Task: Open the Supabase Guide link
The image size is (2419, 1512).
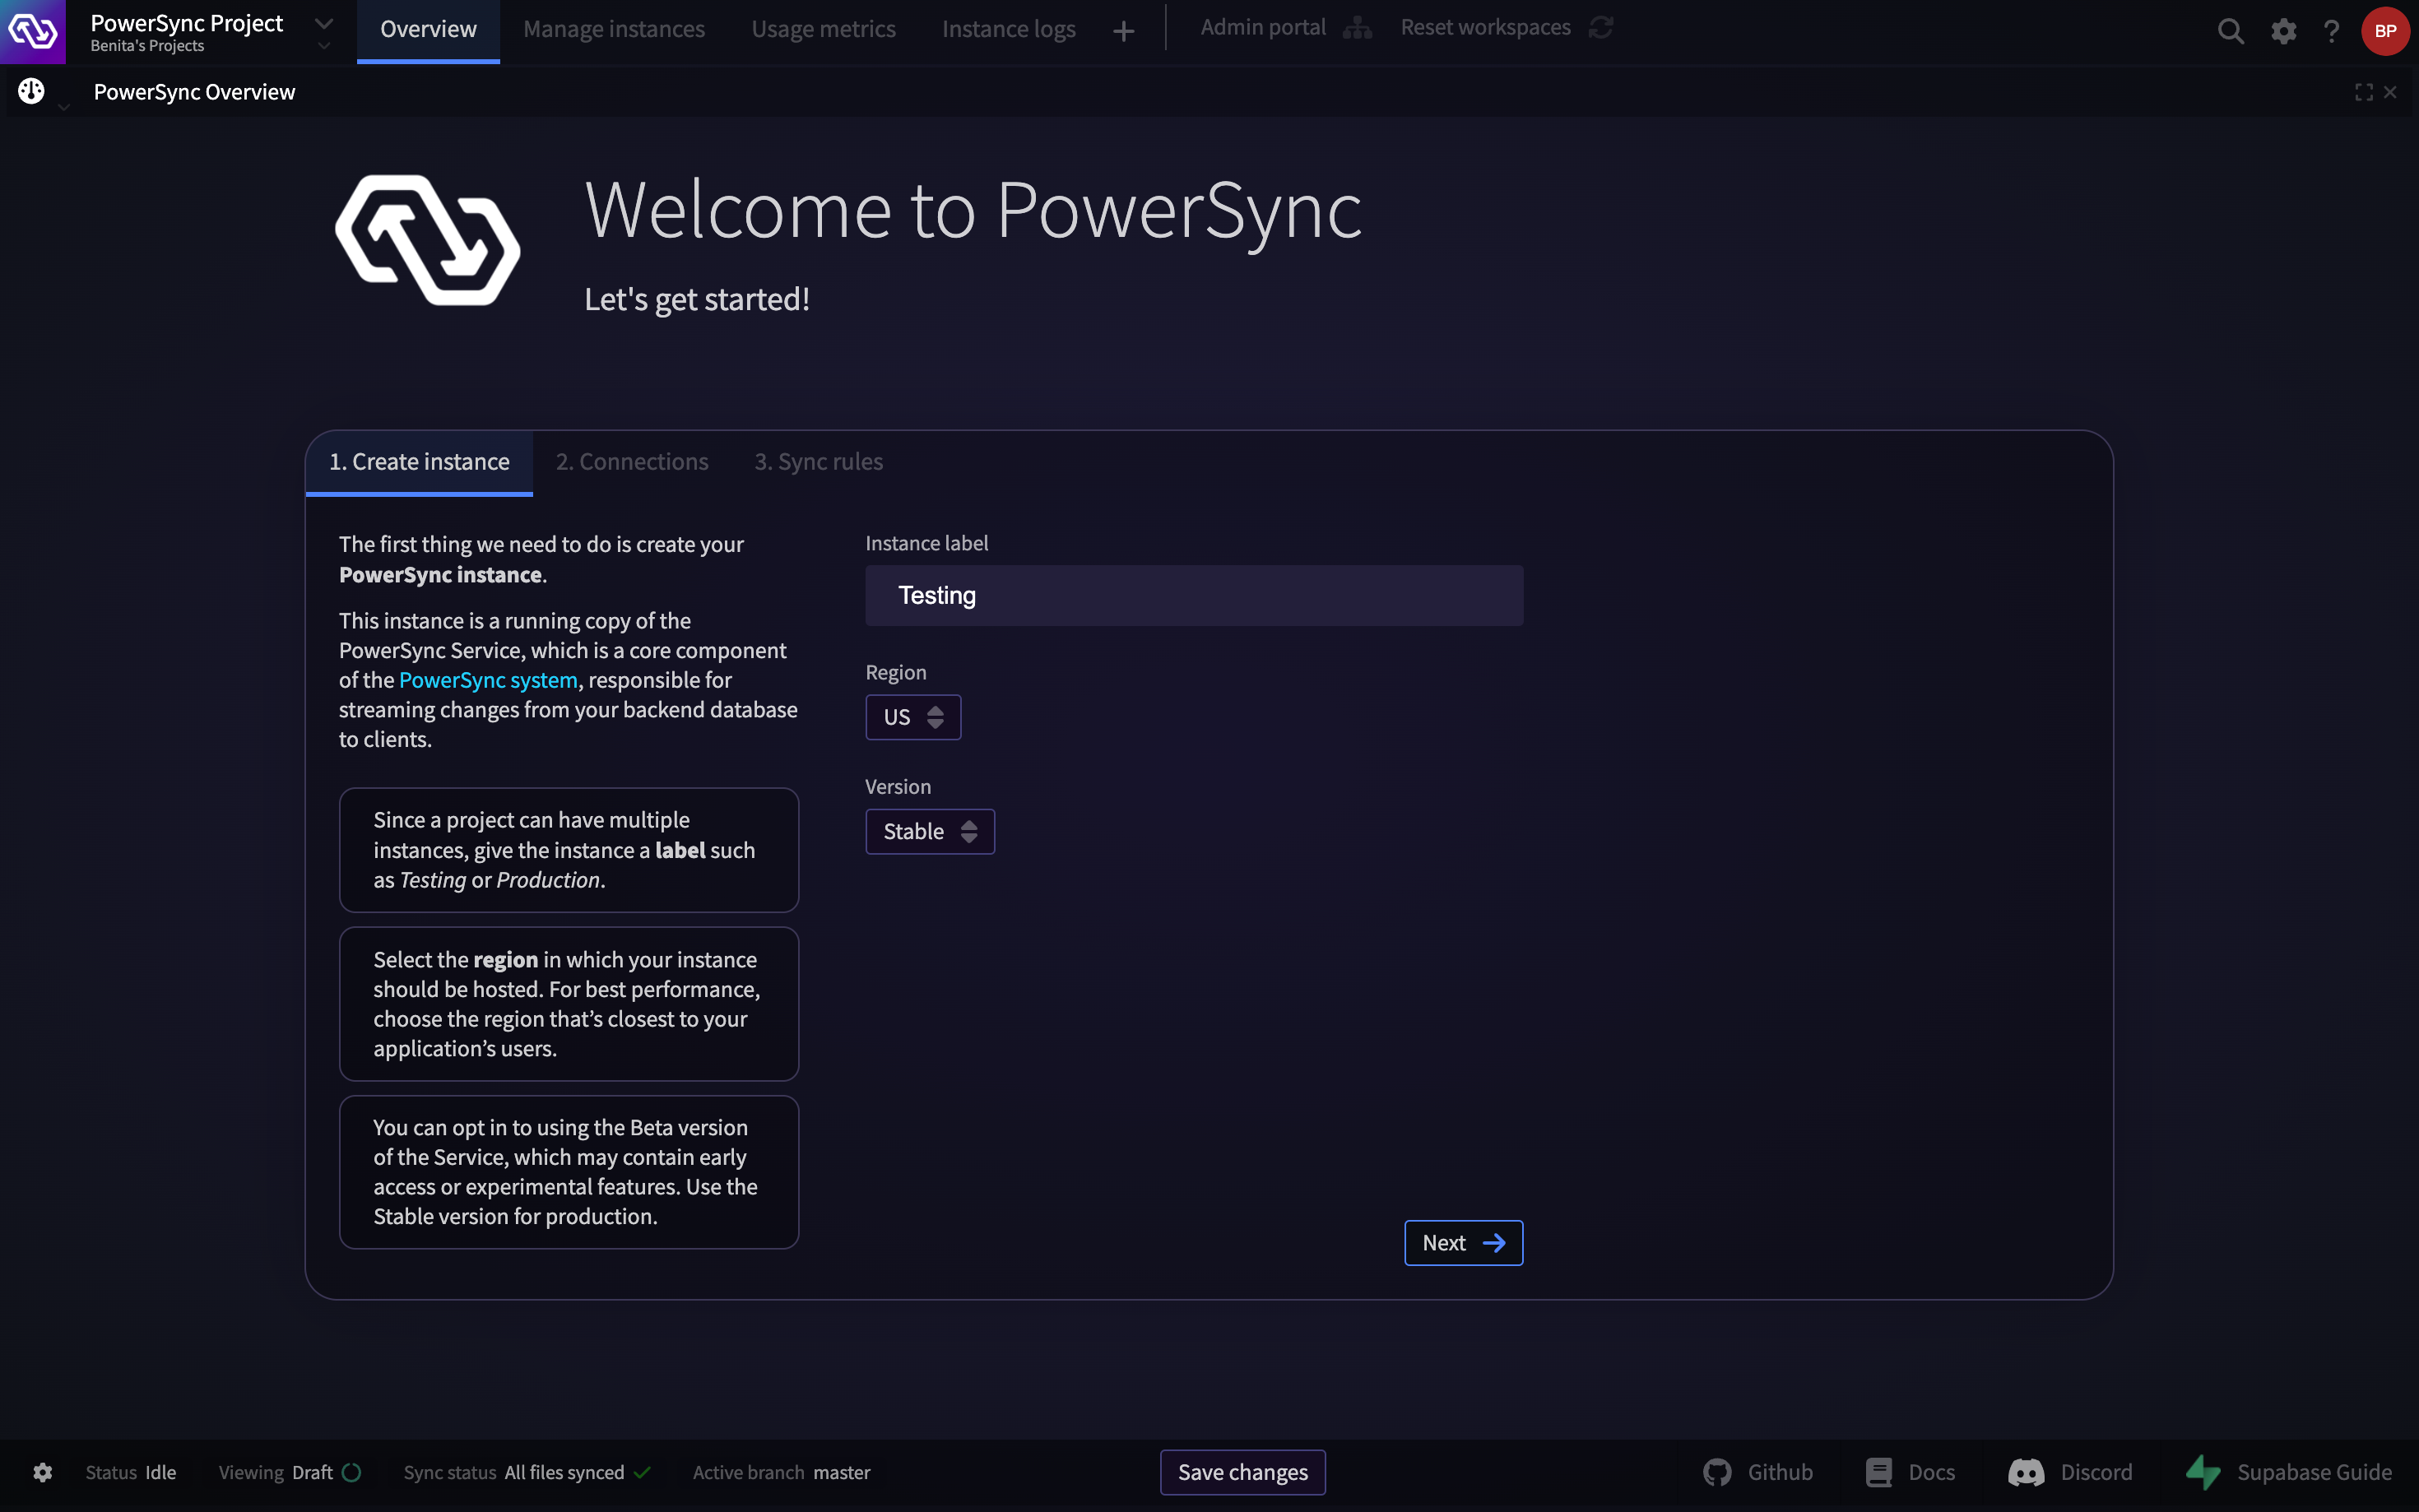Action: coord(2288,1472)
